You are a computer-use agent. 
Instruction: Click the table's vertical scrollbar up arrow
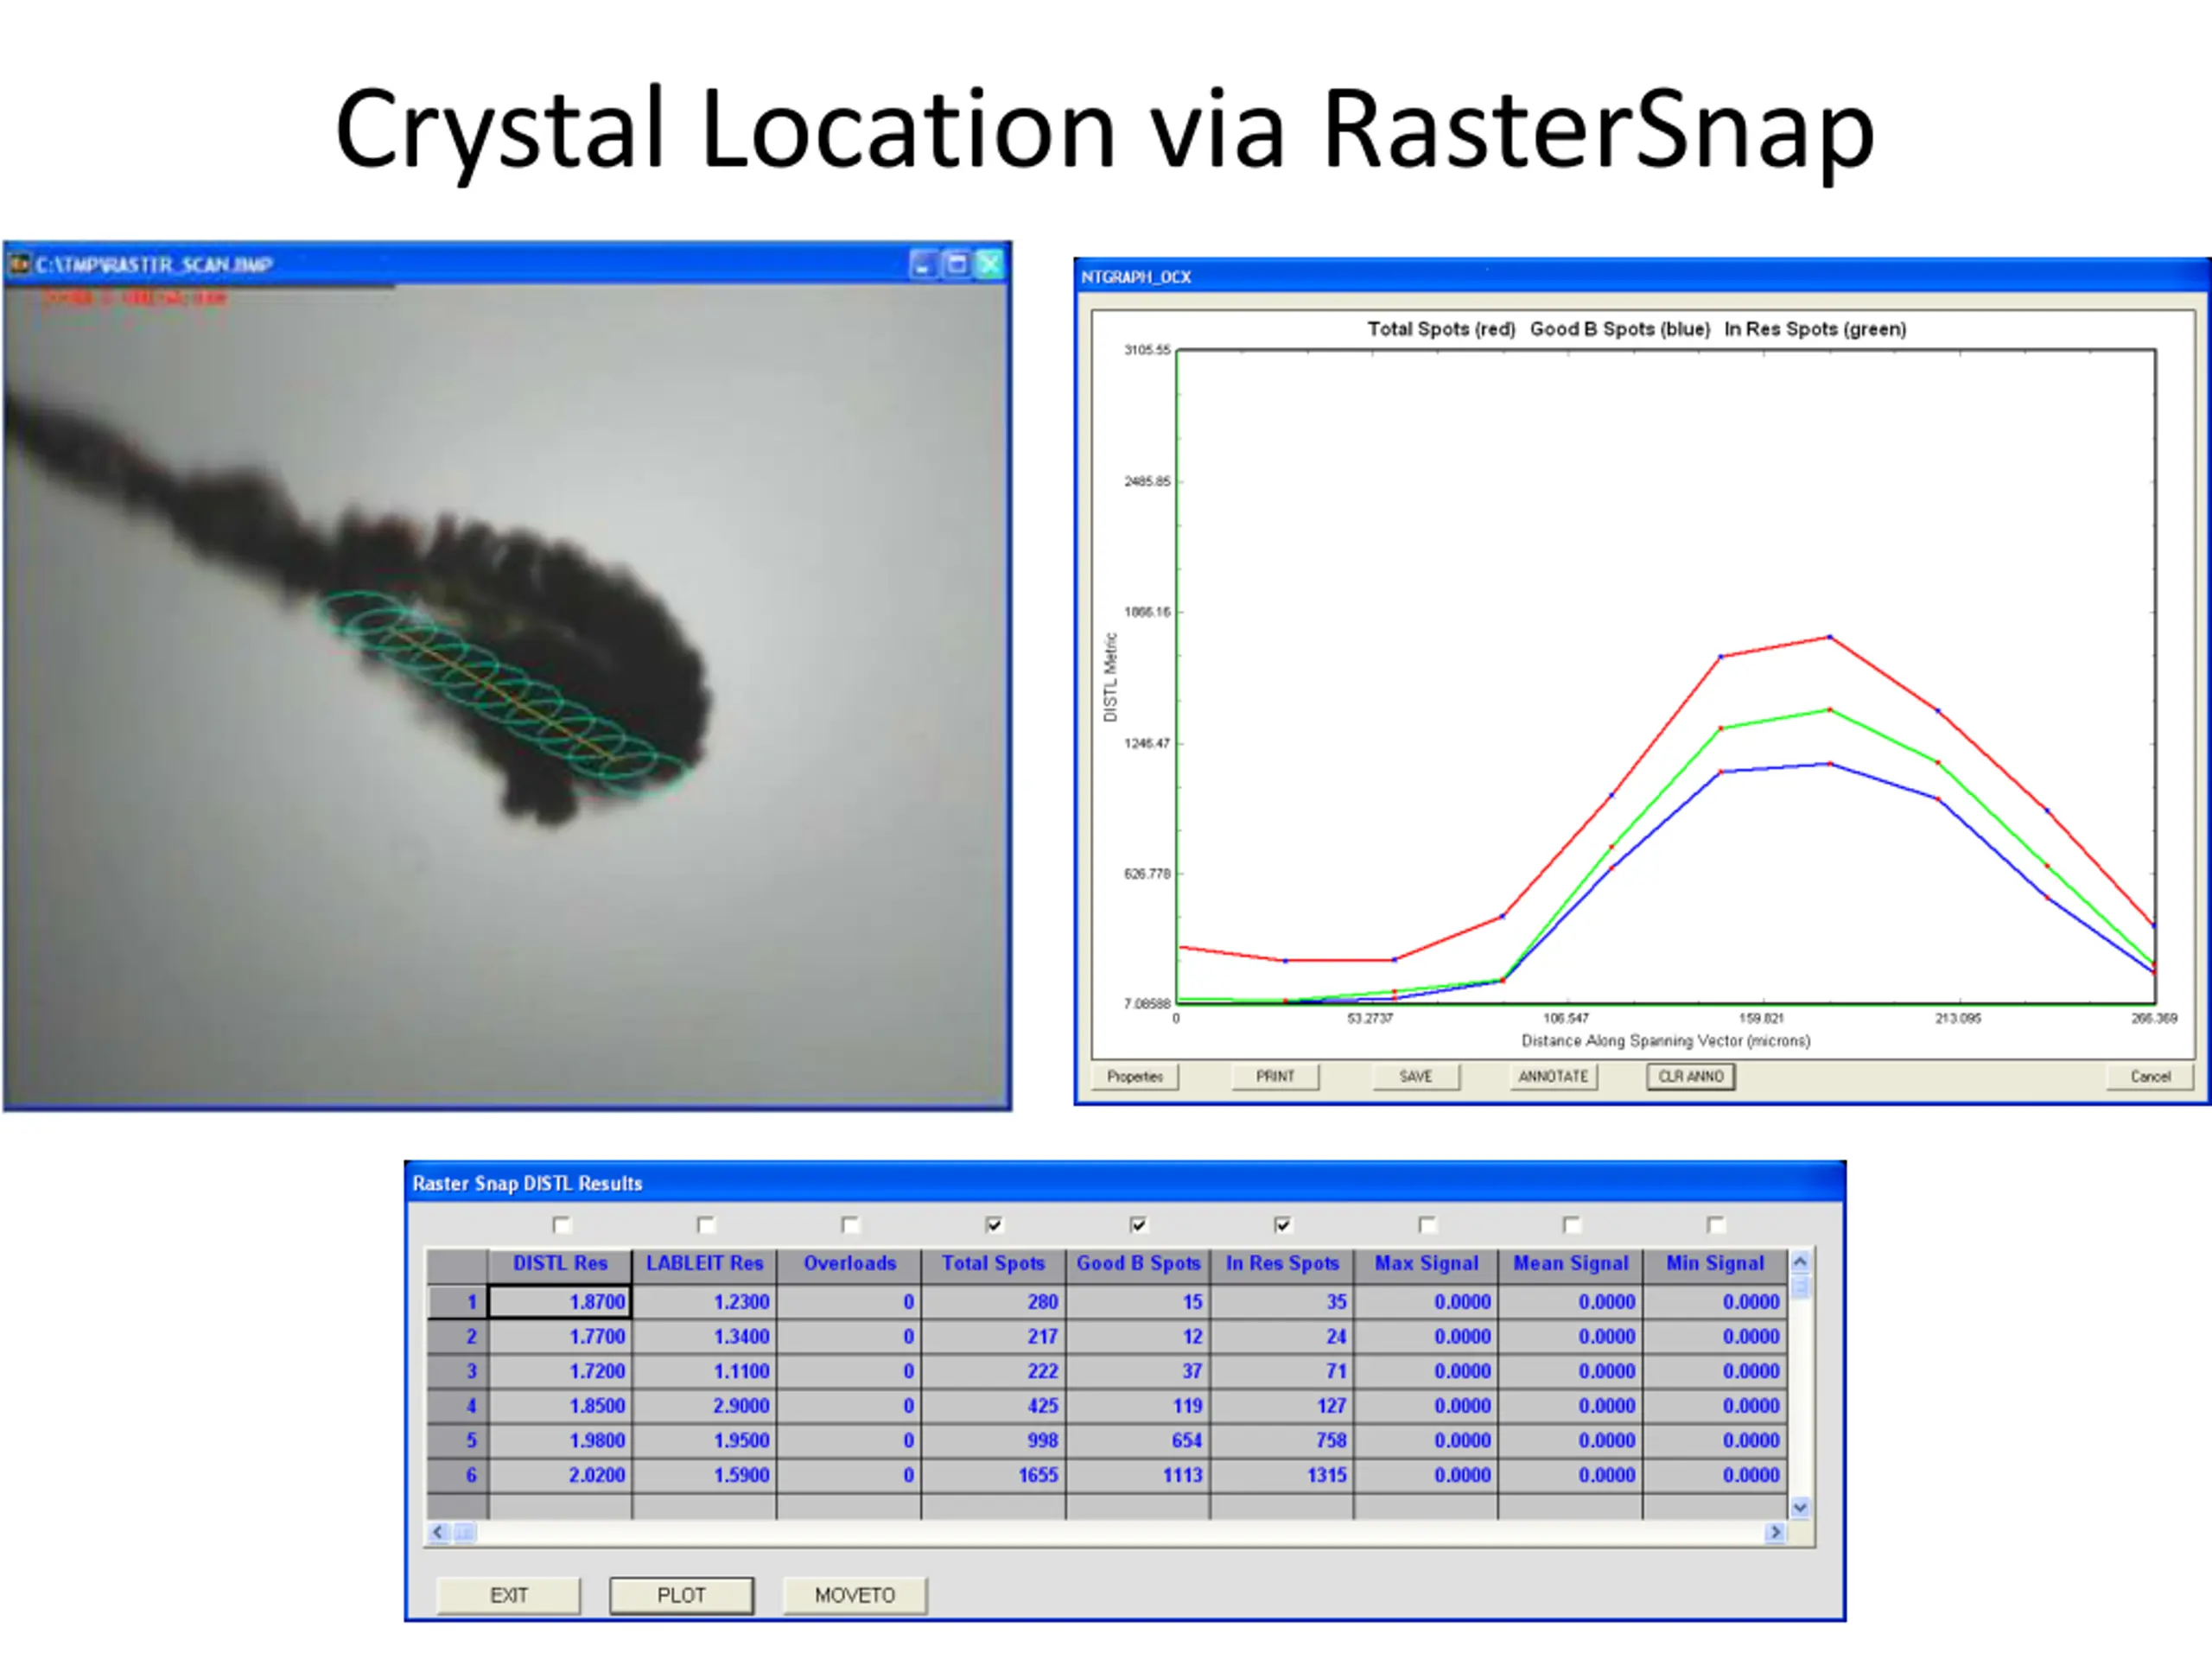point(1800,1262)
